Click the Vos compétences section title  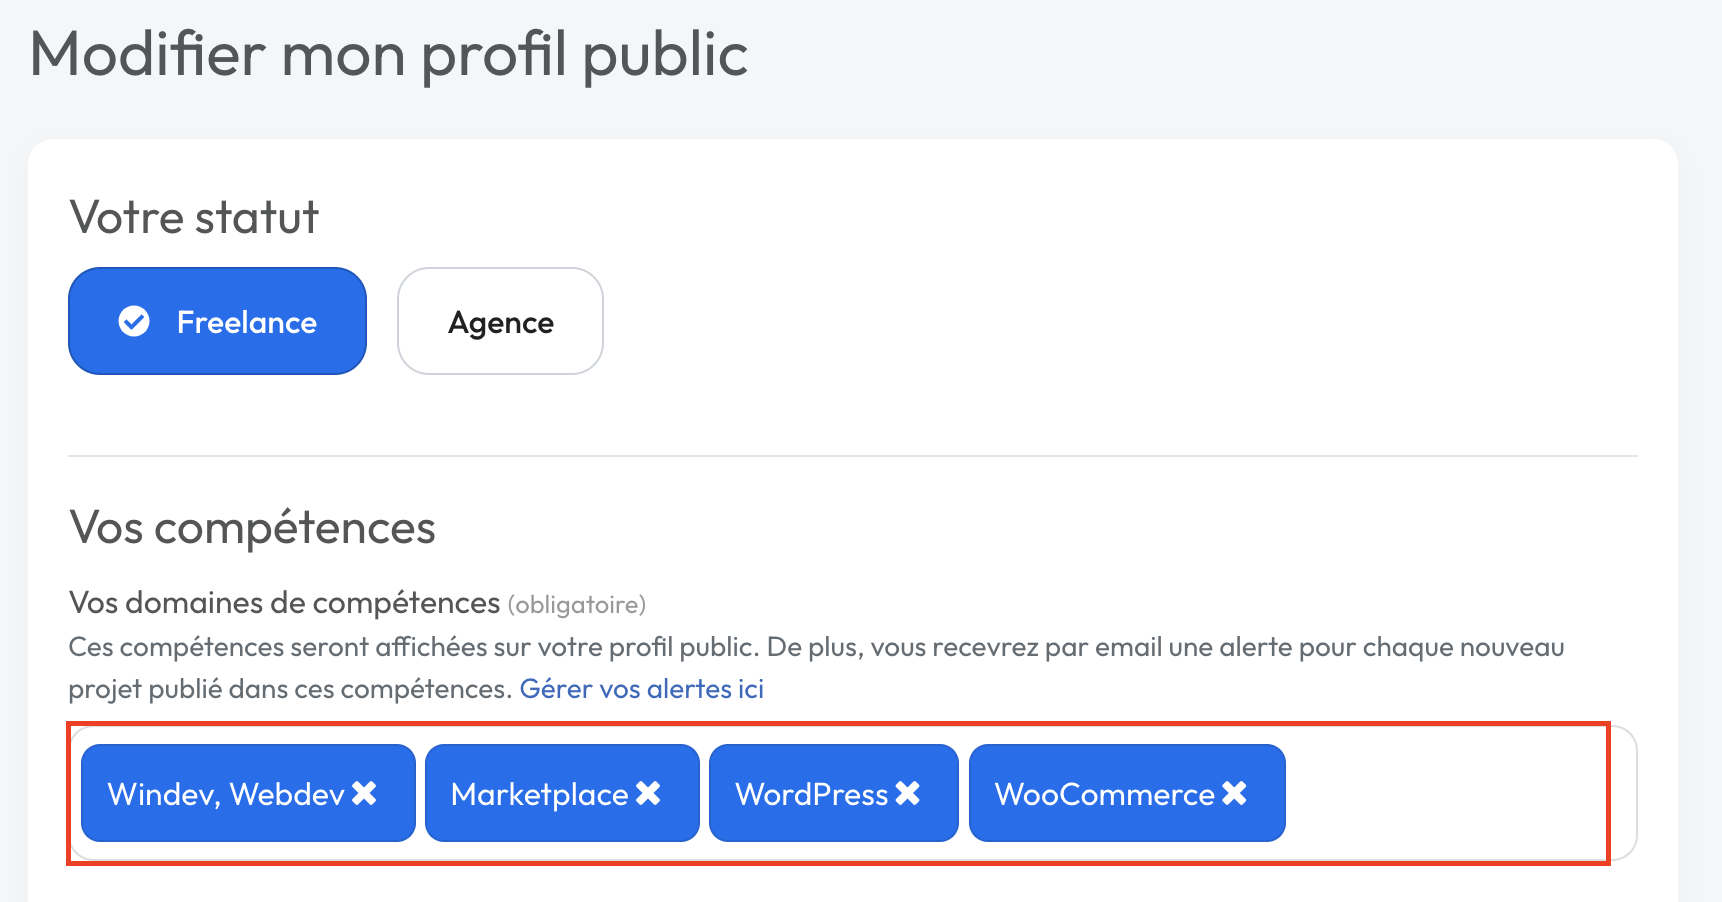tap(252, 527)
